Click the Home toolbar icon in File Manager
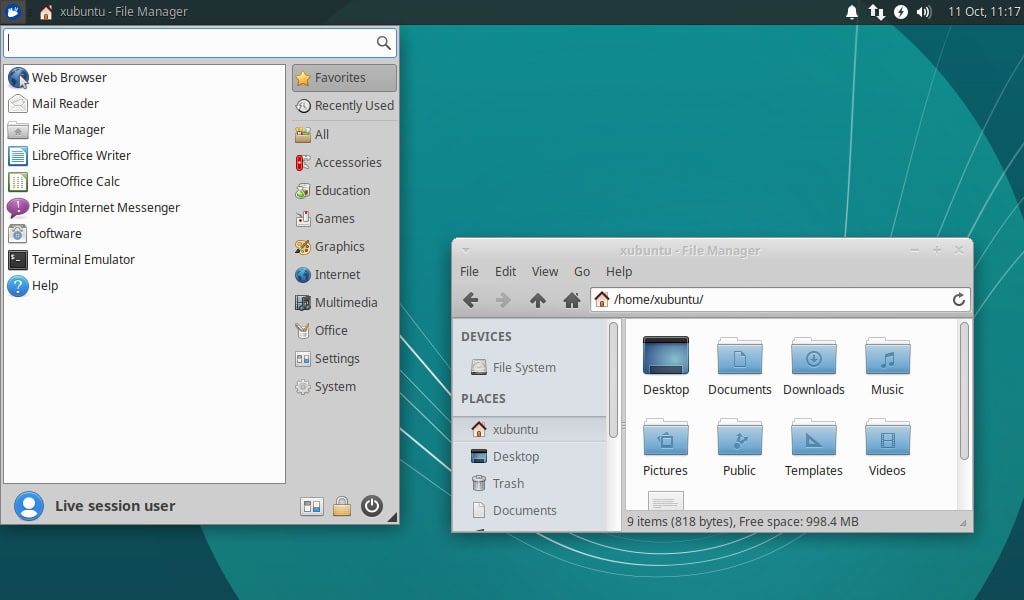1024x600 pixels. pyautogui.click(x=572, y=299)
